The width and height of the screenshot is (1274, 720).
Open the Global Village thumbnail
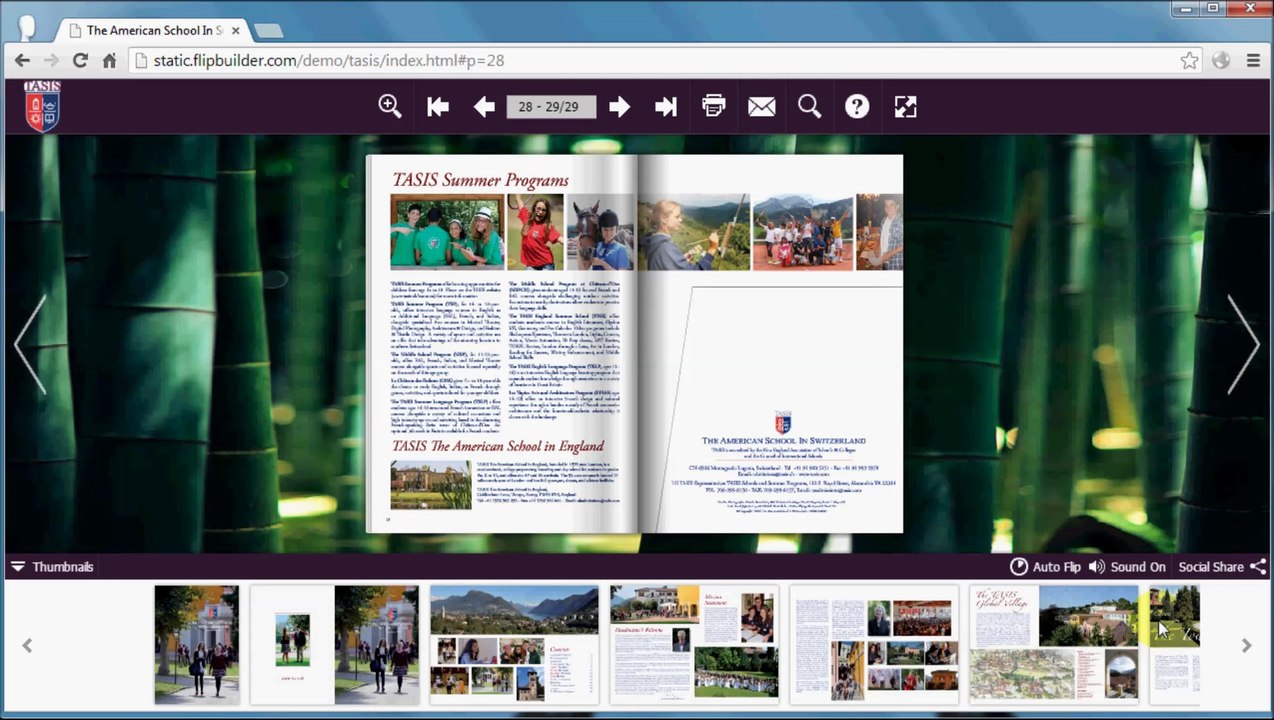(1054, 645)
